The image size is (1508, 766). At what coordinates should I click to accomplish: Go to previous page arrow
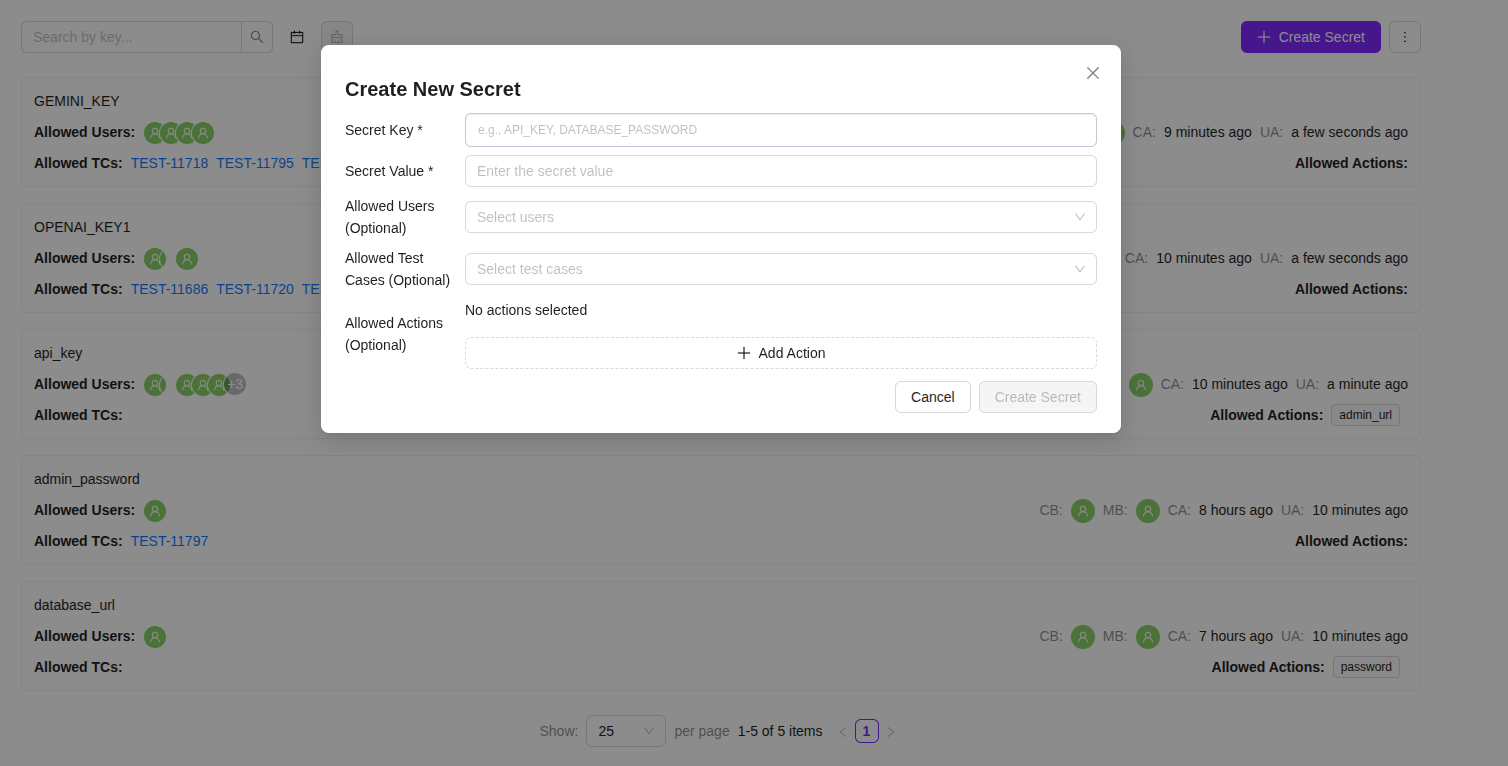[x=842, y=732]
